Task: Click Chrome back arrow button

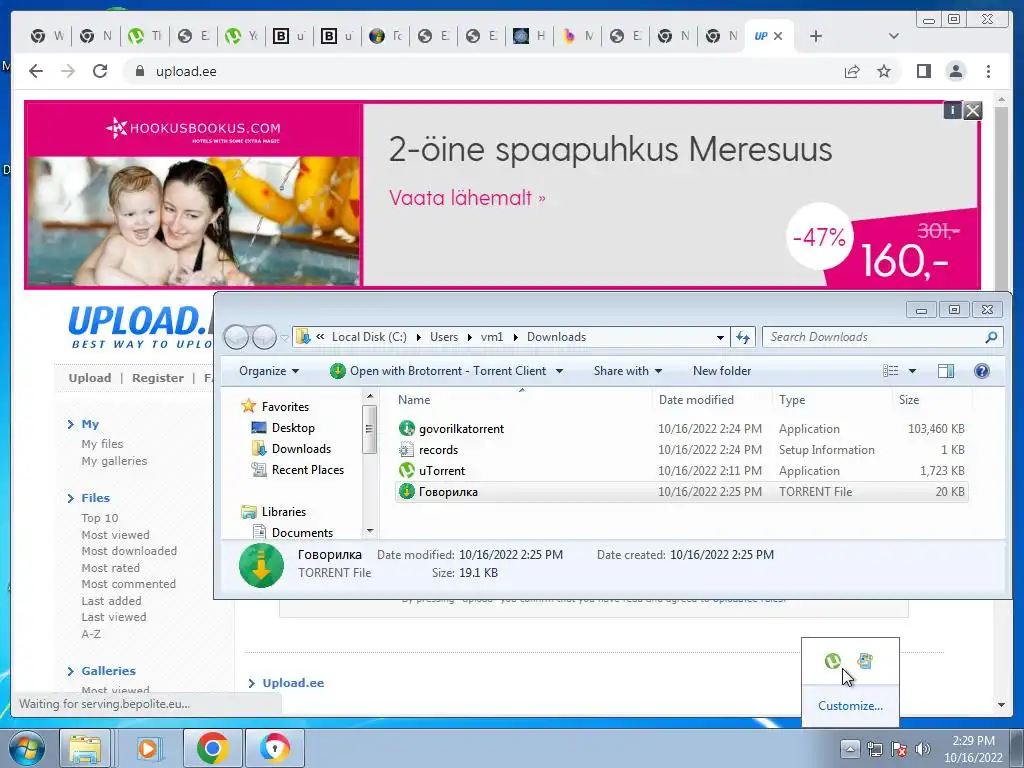Action: pyautogui.click(x=36, y=71)
